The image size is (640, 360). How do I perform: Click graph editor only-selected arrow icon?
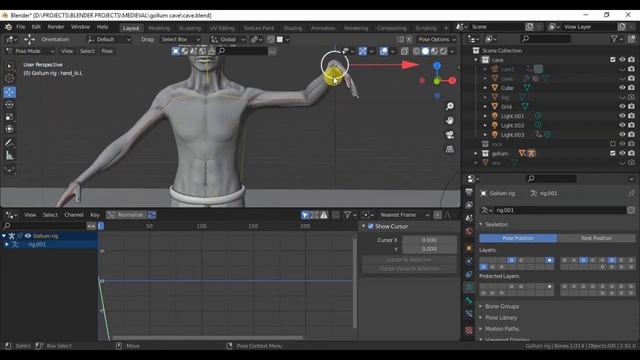tap(305, 215)
